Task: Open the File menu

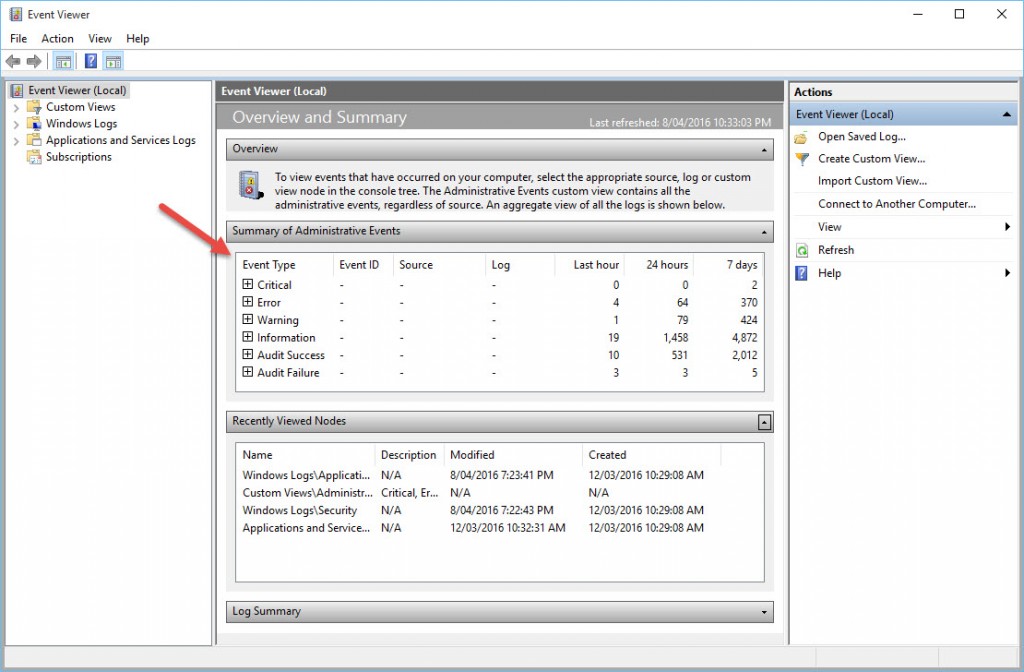Action: pyautogui.click(x=17, y=38)
